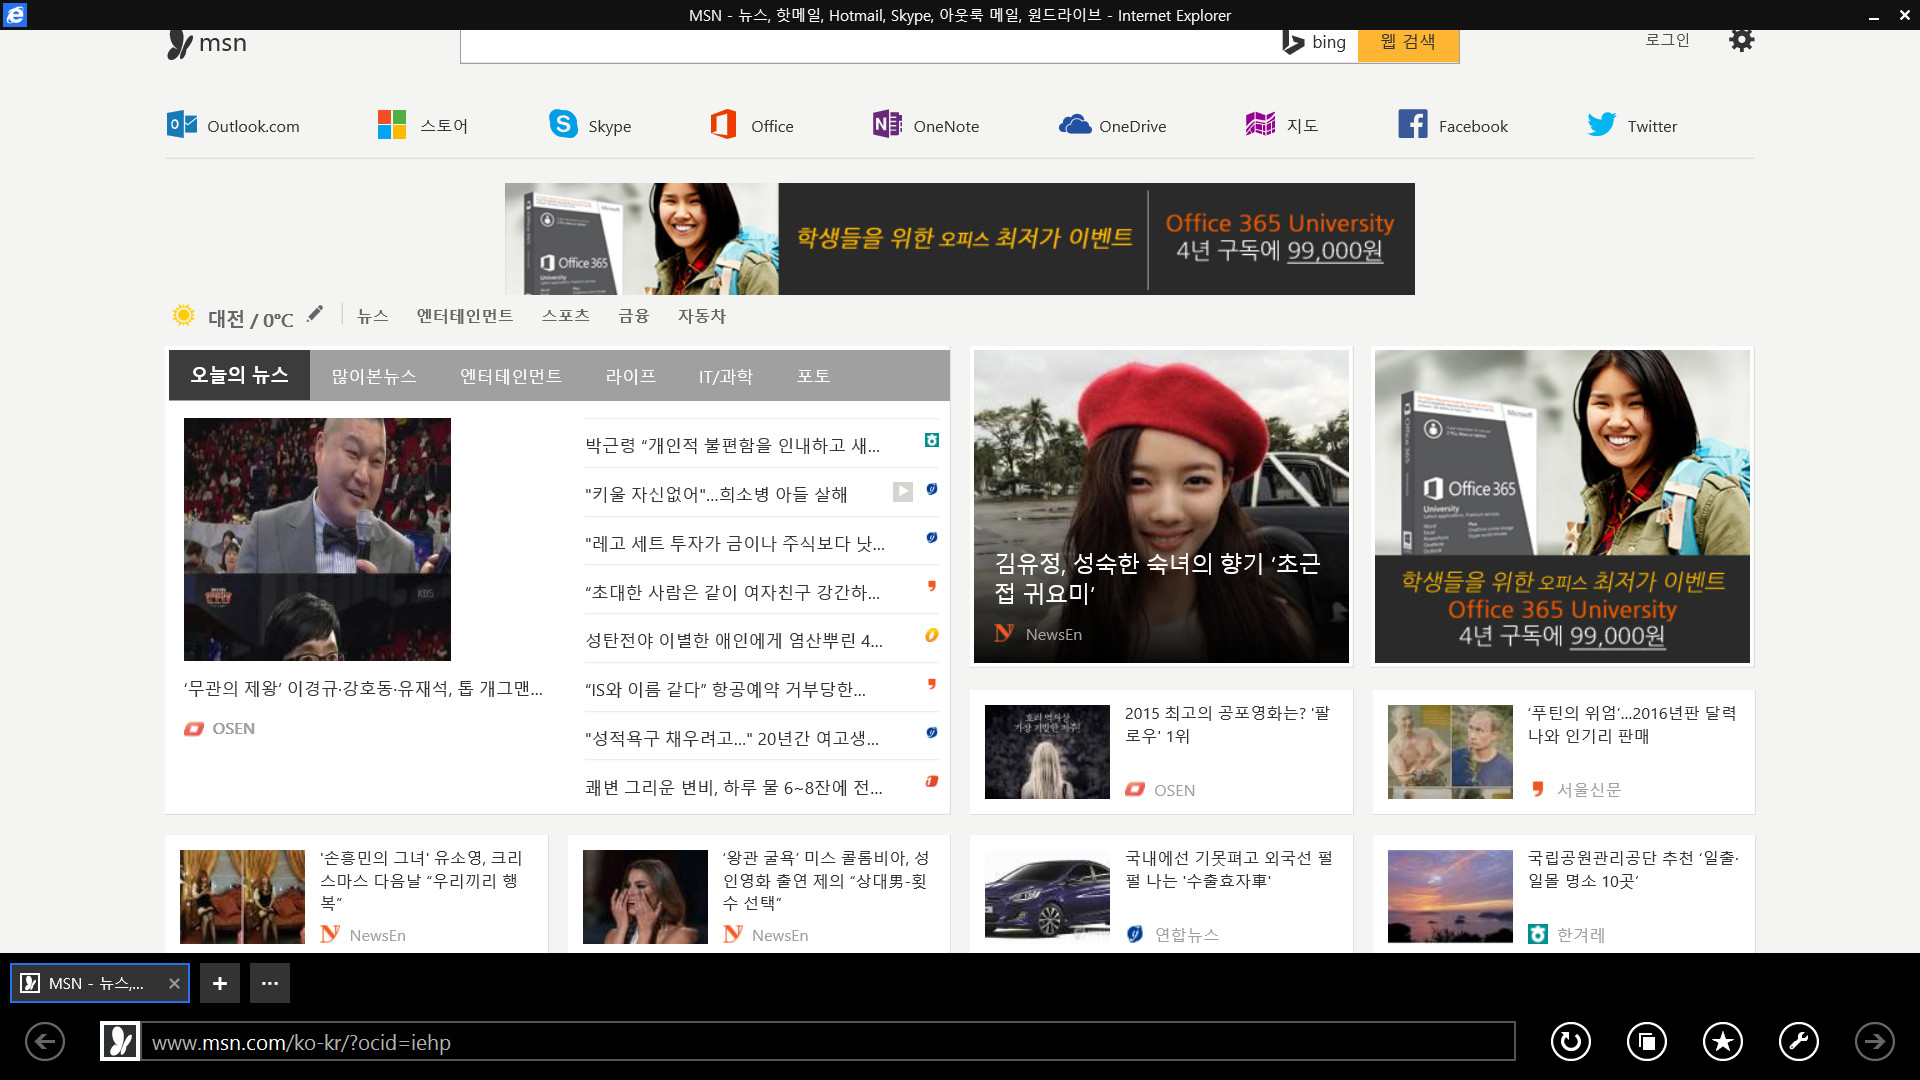
Task: Open the 손흥민의 그녀 유소영 article
Action: 356,895
